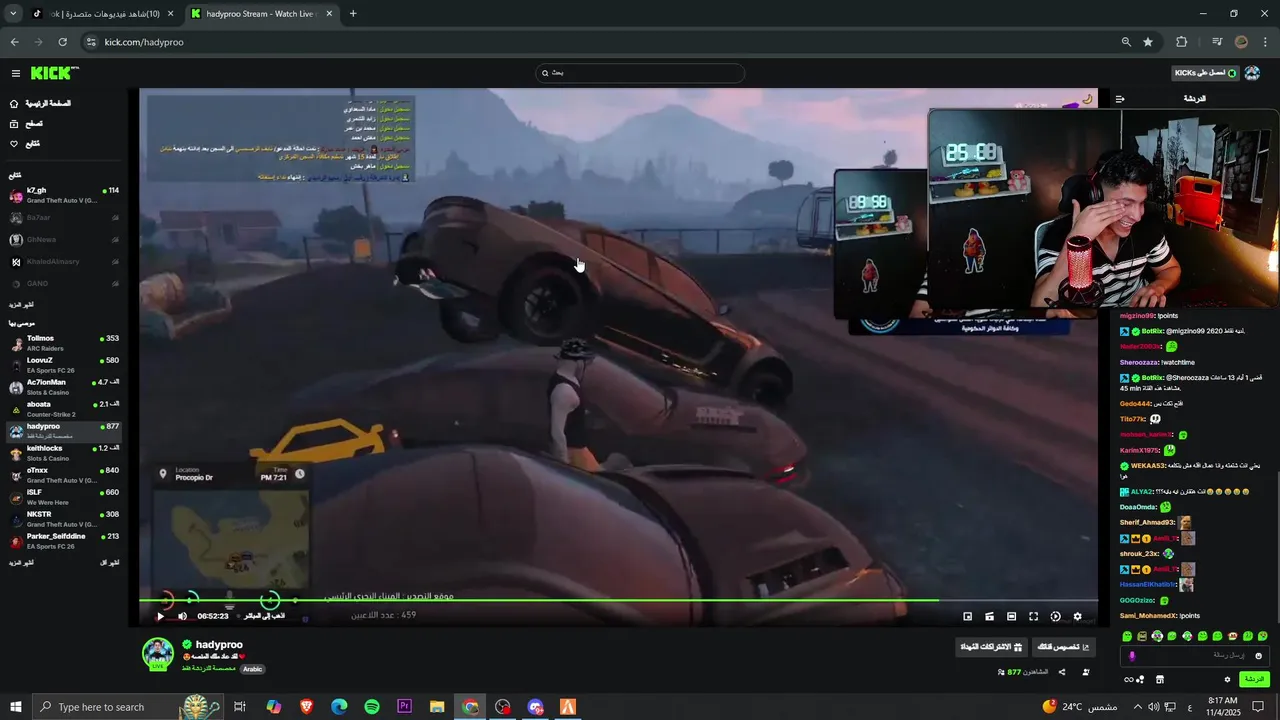Show more followed channels in sidebar
Viewport: 1280px width, 720px height.
[x=21, y=304]
